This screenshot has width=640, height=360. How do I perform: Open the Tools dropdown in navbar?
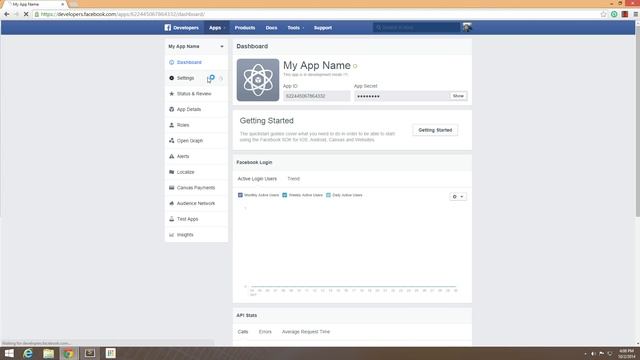296,28
